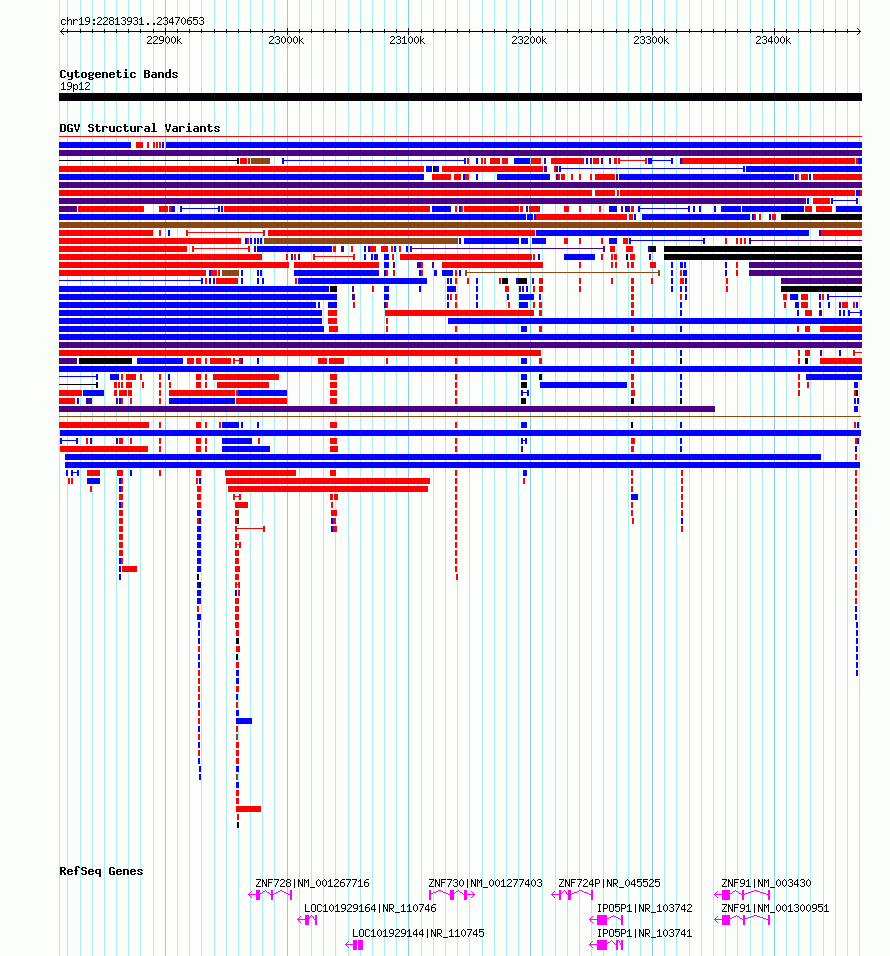890x956 pixels.
Task: Click the 23200k ruler label
Action: tap(529, 40)
